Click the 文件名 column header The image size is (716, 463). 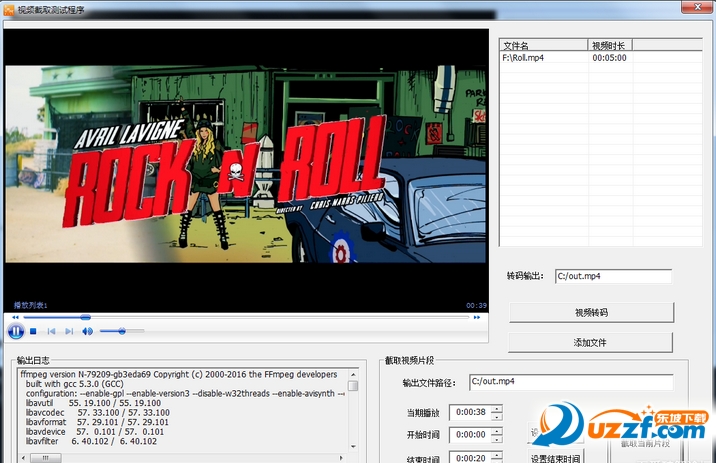click(x=543, y=45)
